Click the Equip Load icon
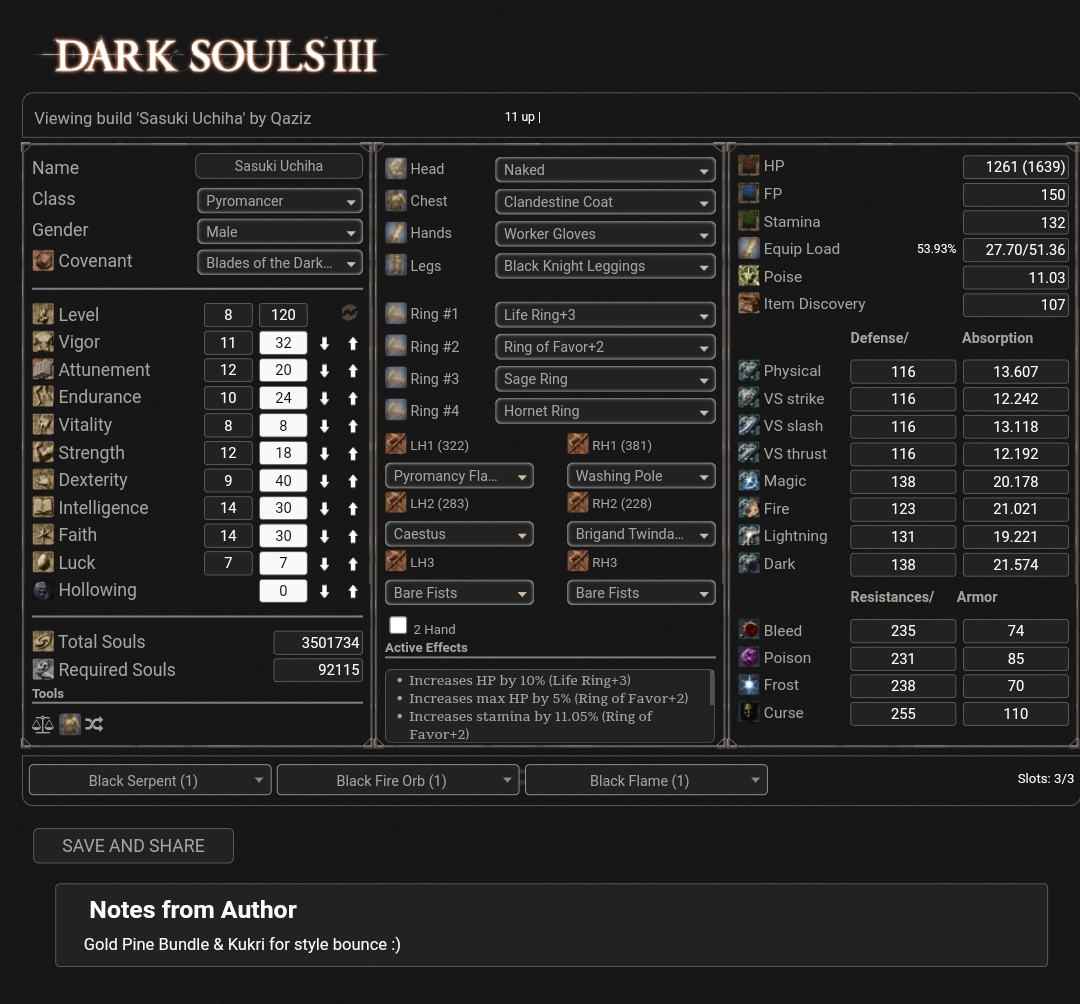 click(x=749, y=249)
